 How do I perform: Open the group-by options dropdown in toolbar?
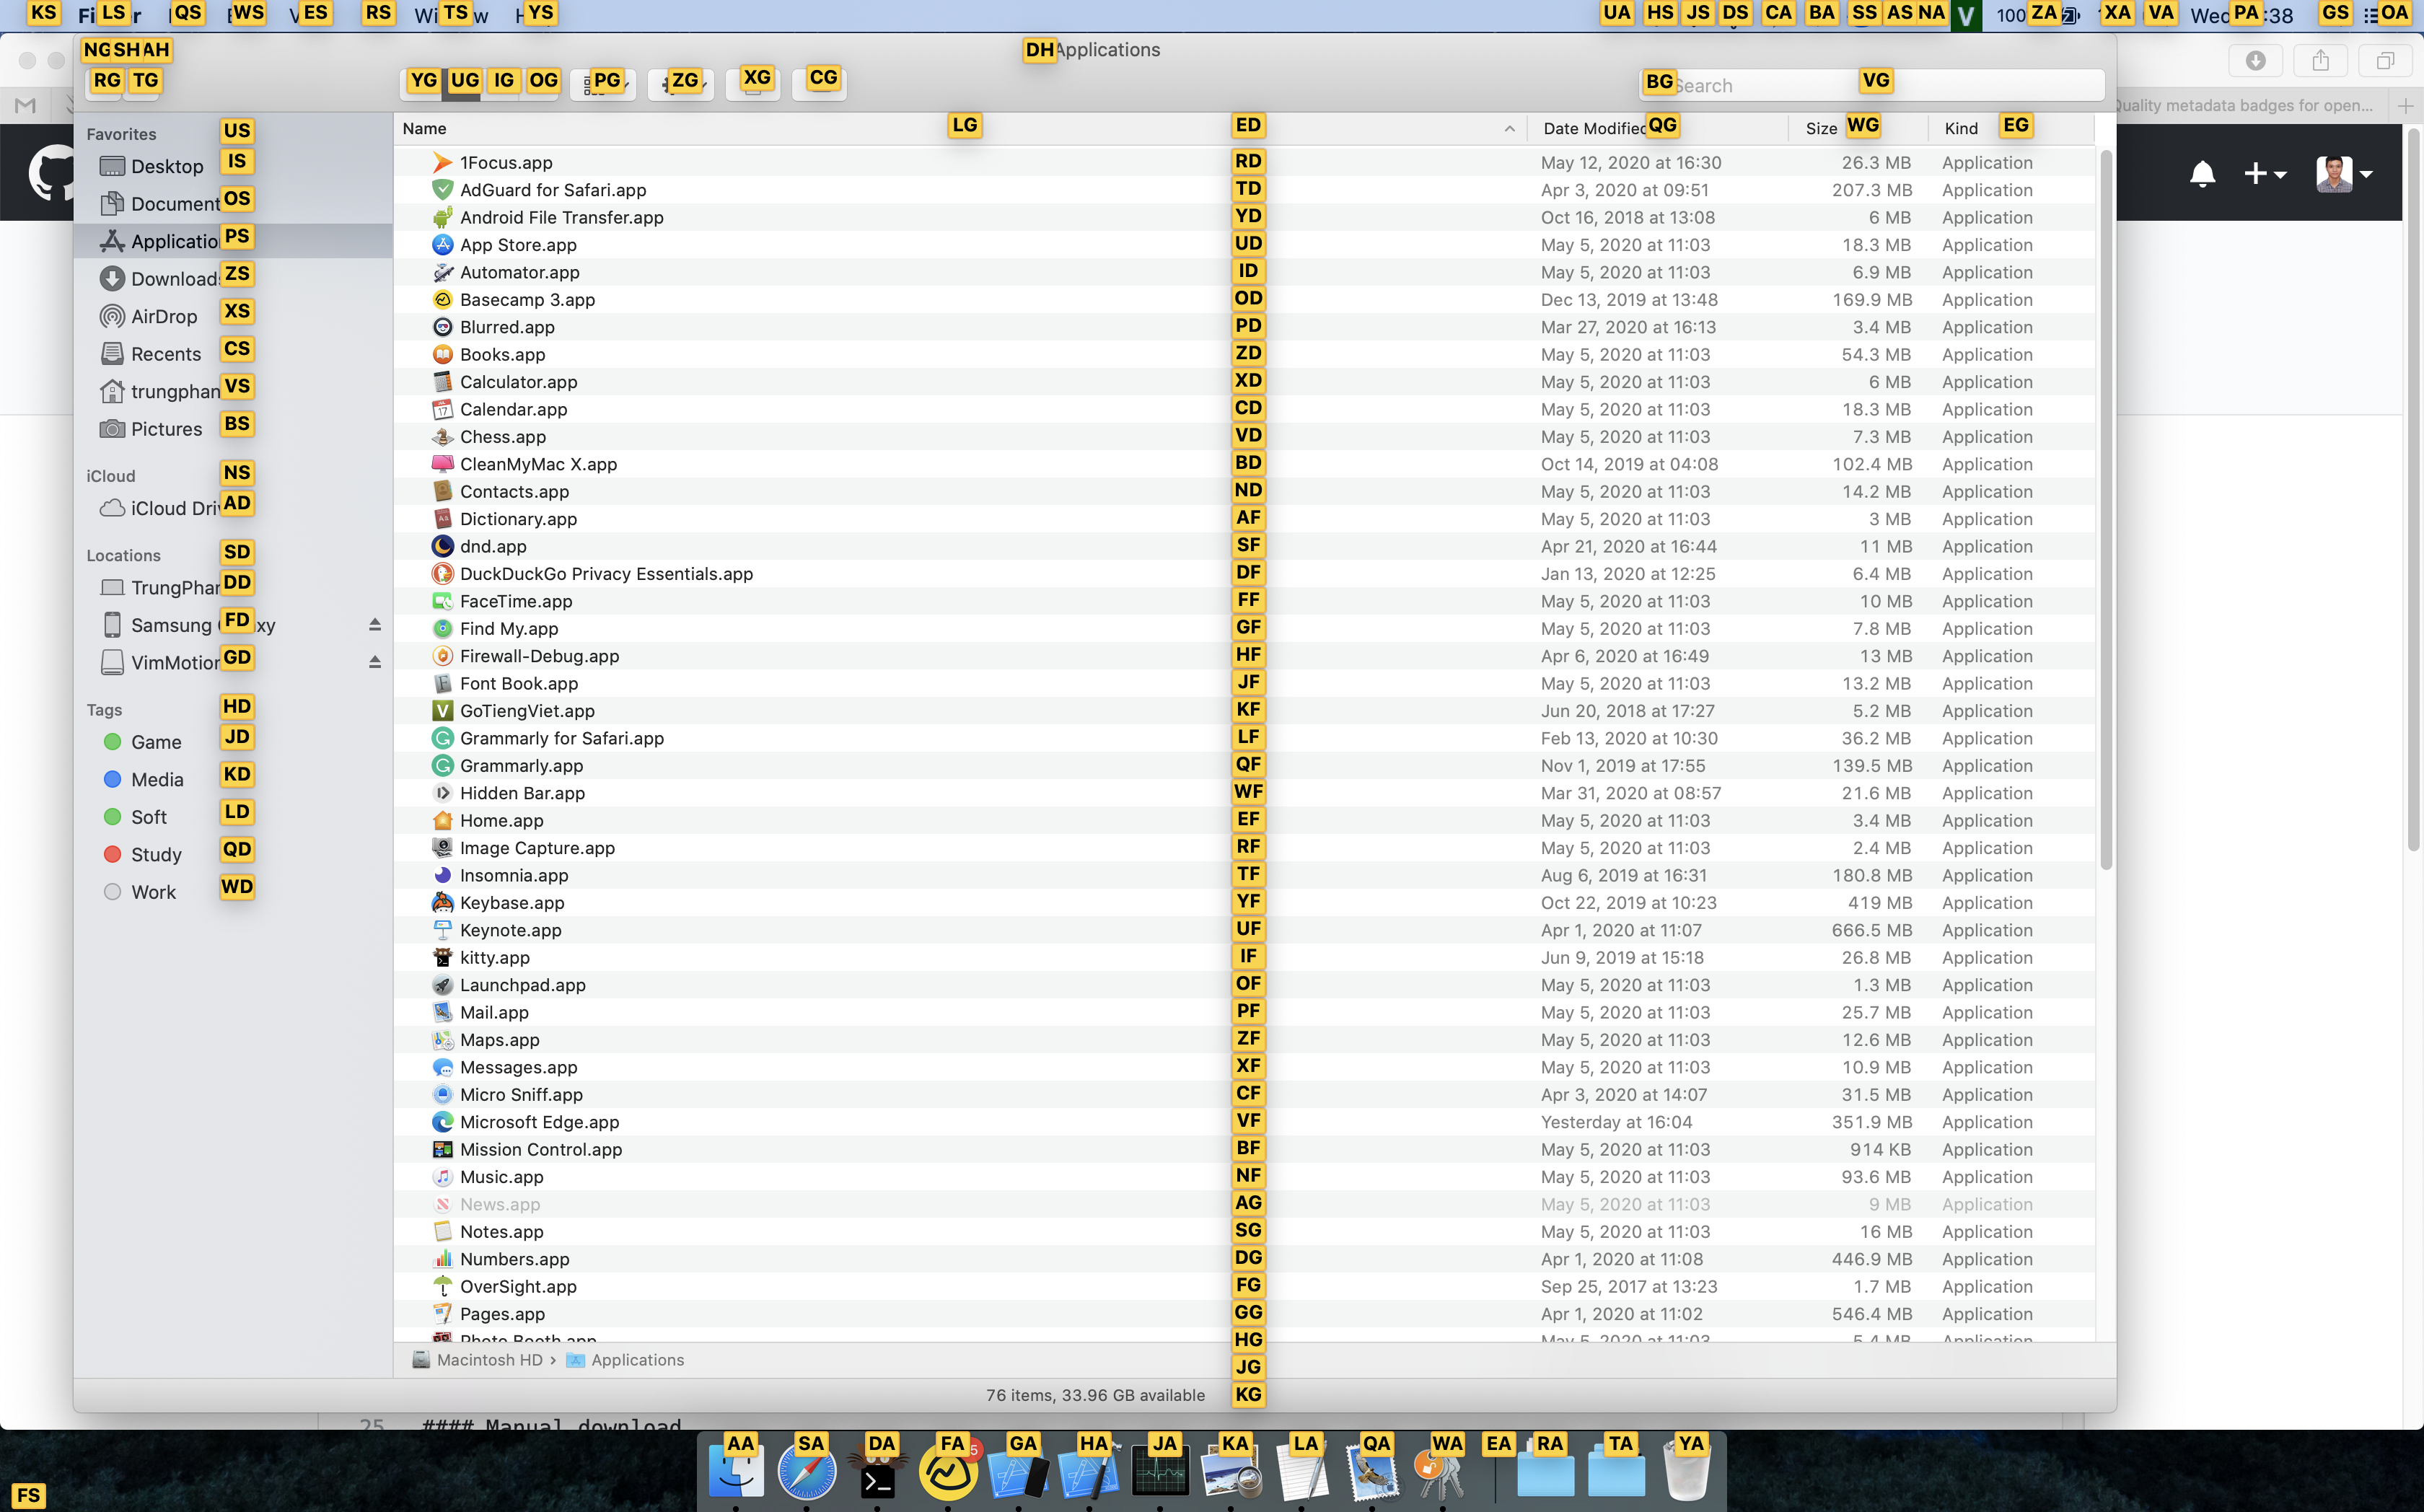pyautogui.click(x=603, y=84)
